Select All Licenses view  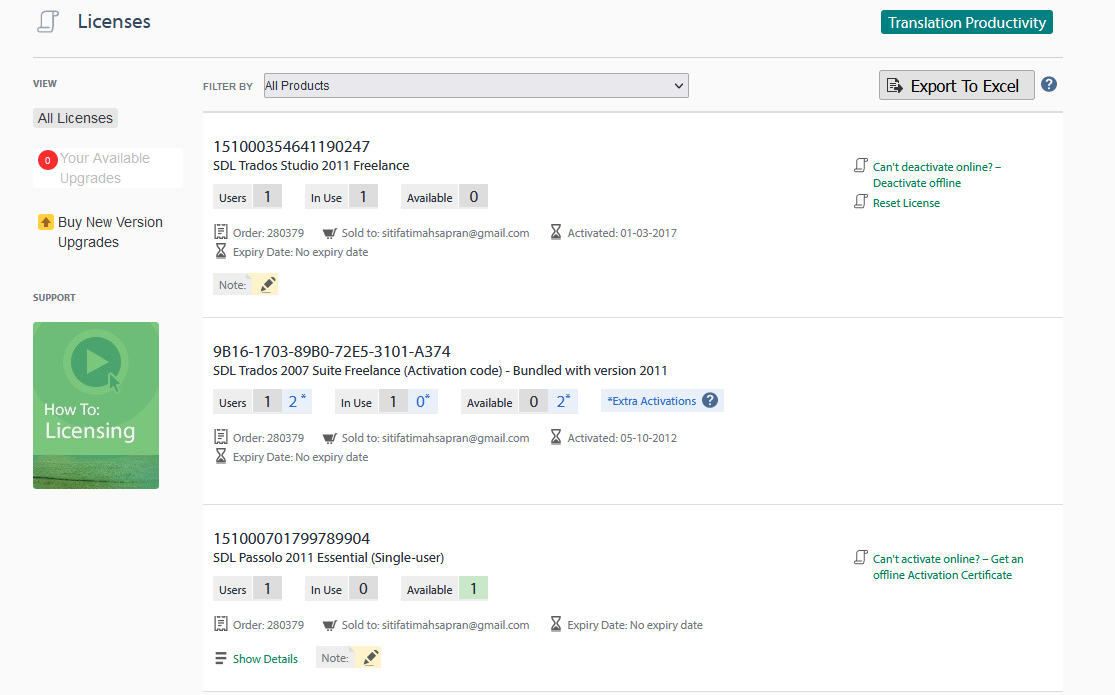tap(75, 118)
